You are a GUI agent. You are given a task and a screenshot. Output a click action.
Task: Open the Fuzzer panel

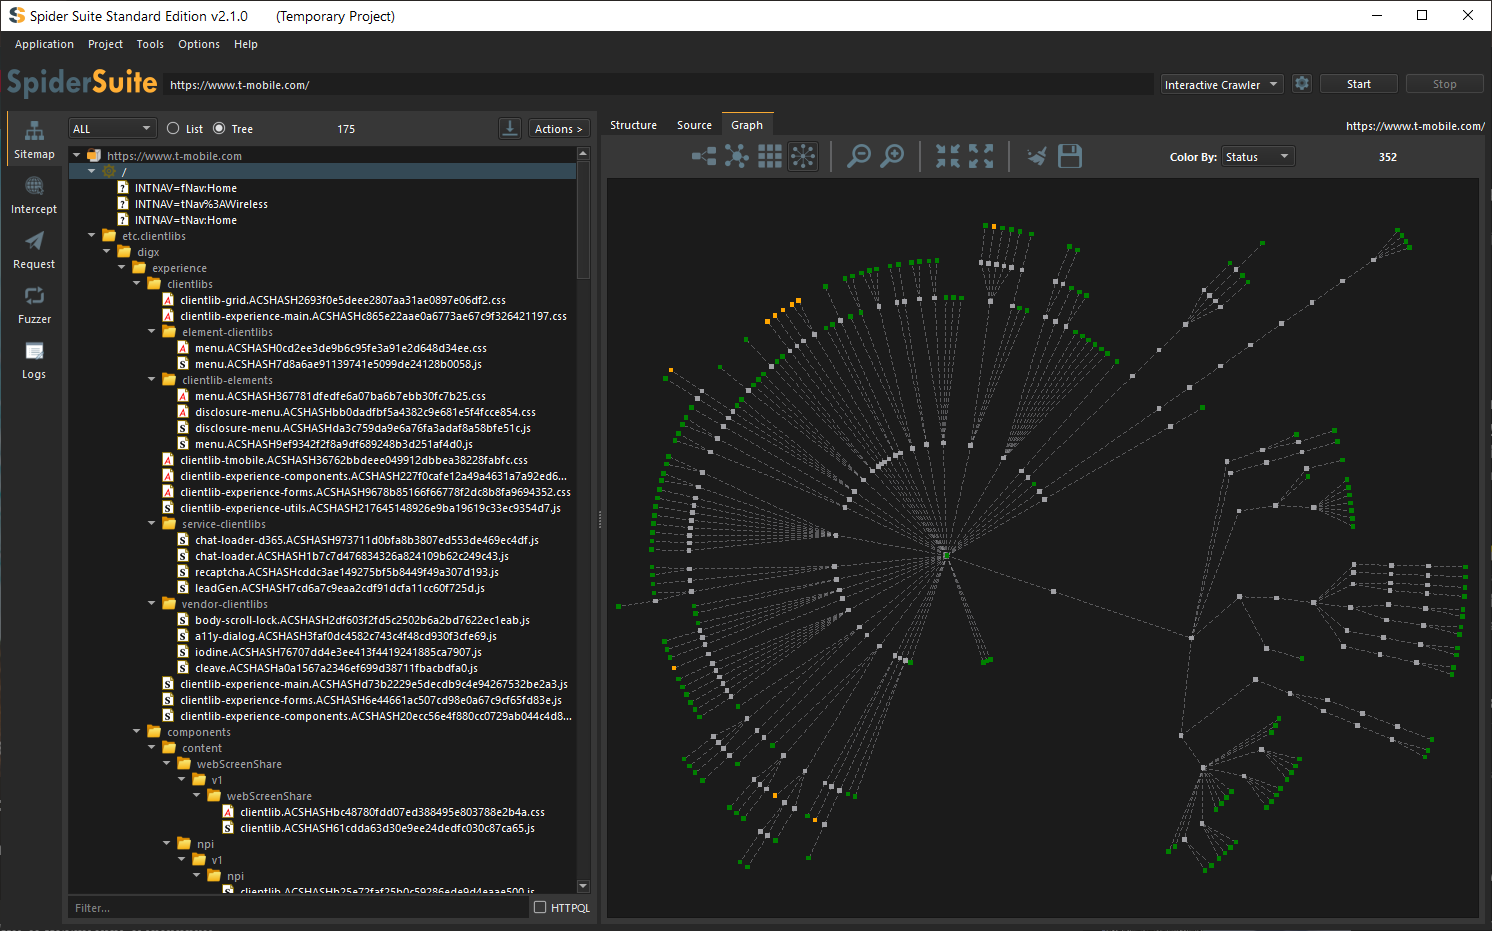tap(34, 304)
